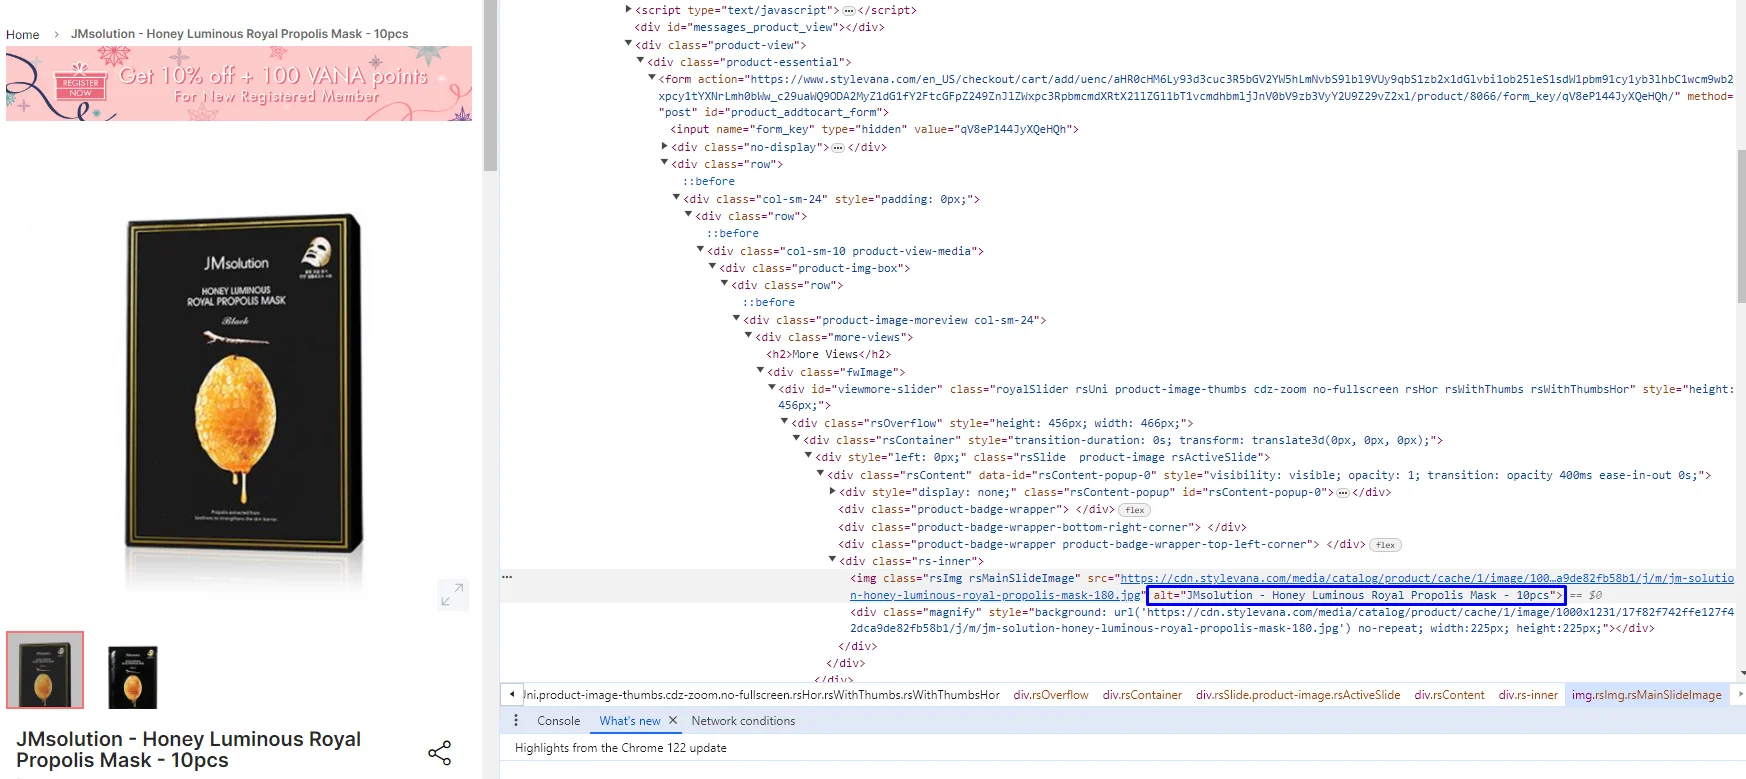The height and width of the screenshot is (779, 1746).
Task: Click breadcrumb product name text
Action: [240, 34]
